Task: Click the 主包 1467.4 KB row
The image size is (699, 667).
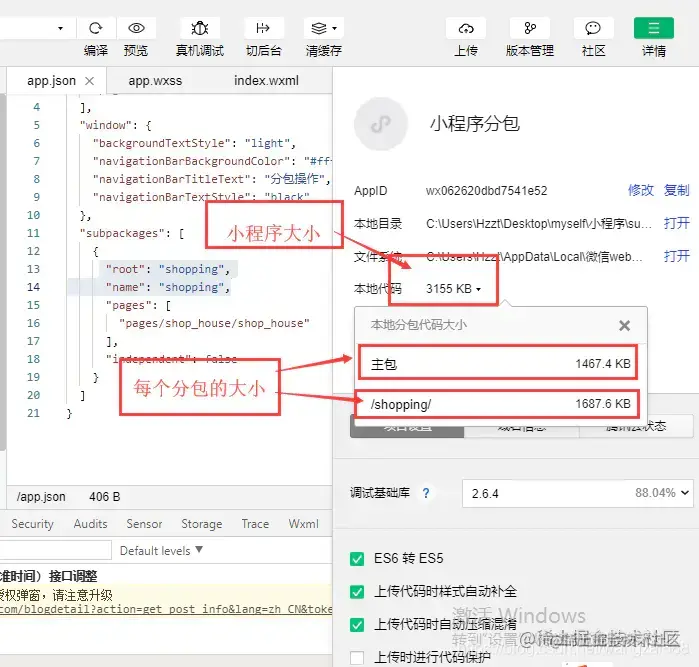Action: (x=499, y=363)
